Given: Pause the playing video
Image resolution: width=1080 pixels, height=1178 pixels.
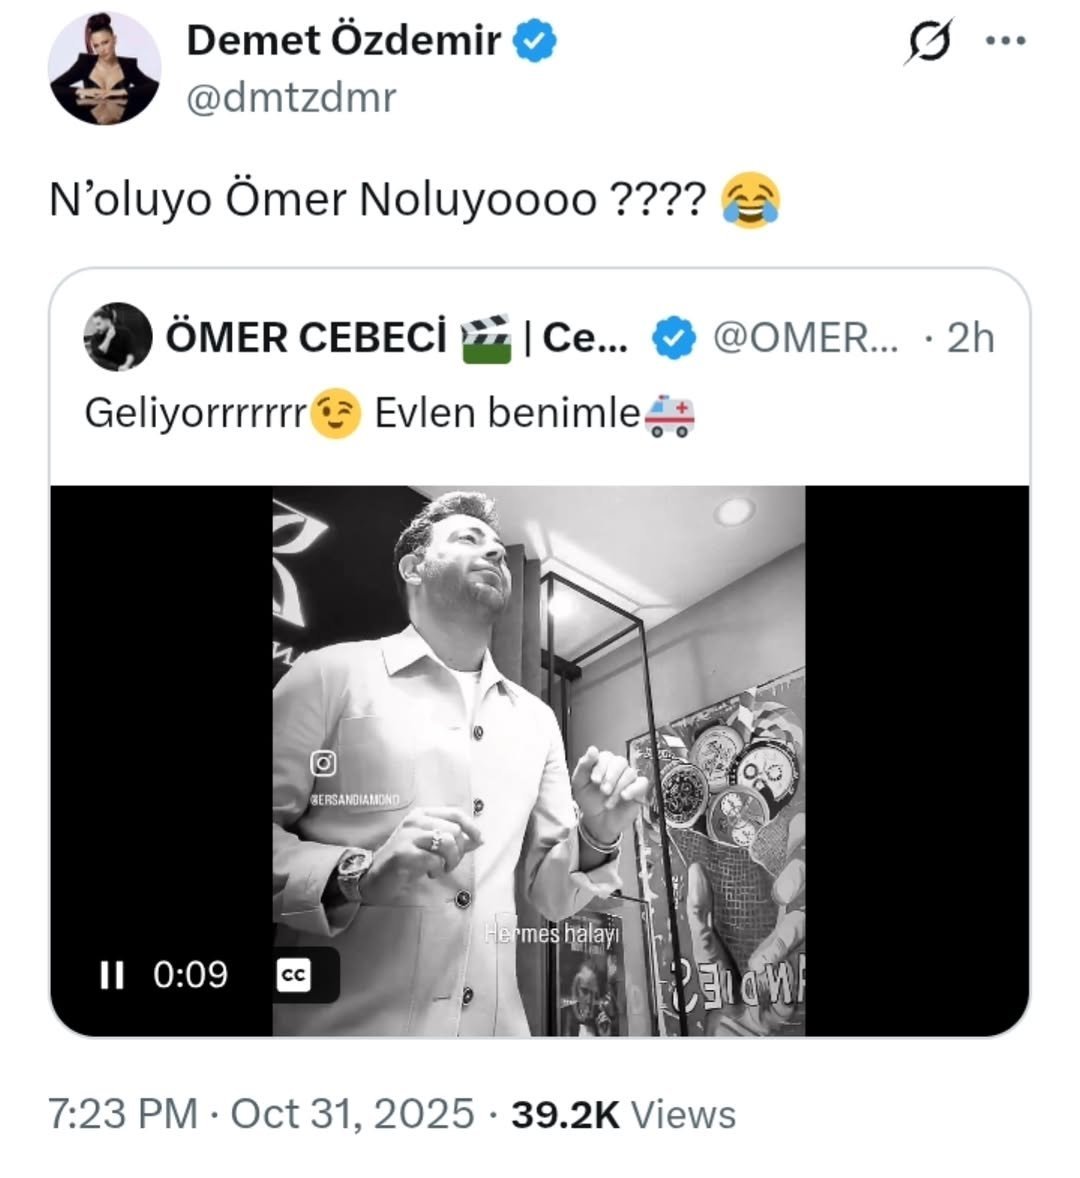Looking at the screenshot, I should pyautogui.click(x=112, y=974).
